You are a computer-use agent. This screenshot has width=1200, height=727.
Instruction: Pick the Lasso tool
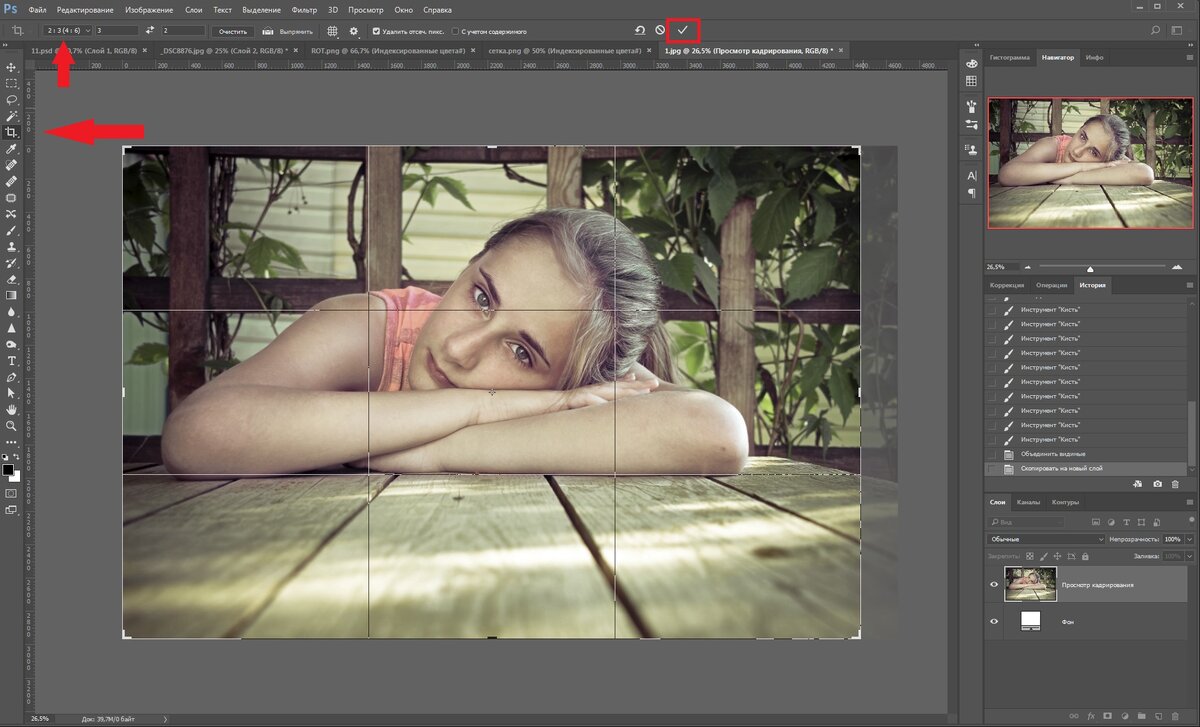(12, 100)
